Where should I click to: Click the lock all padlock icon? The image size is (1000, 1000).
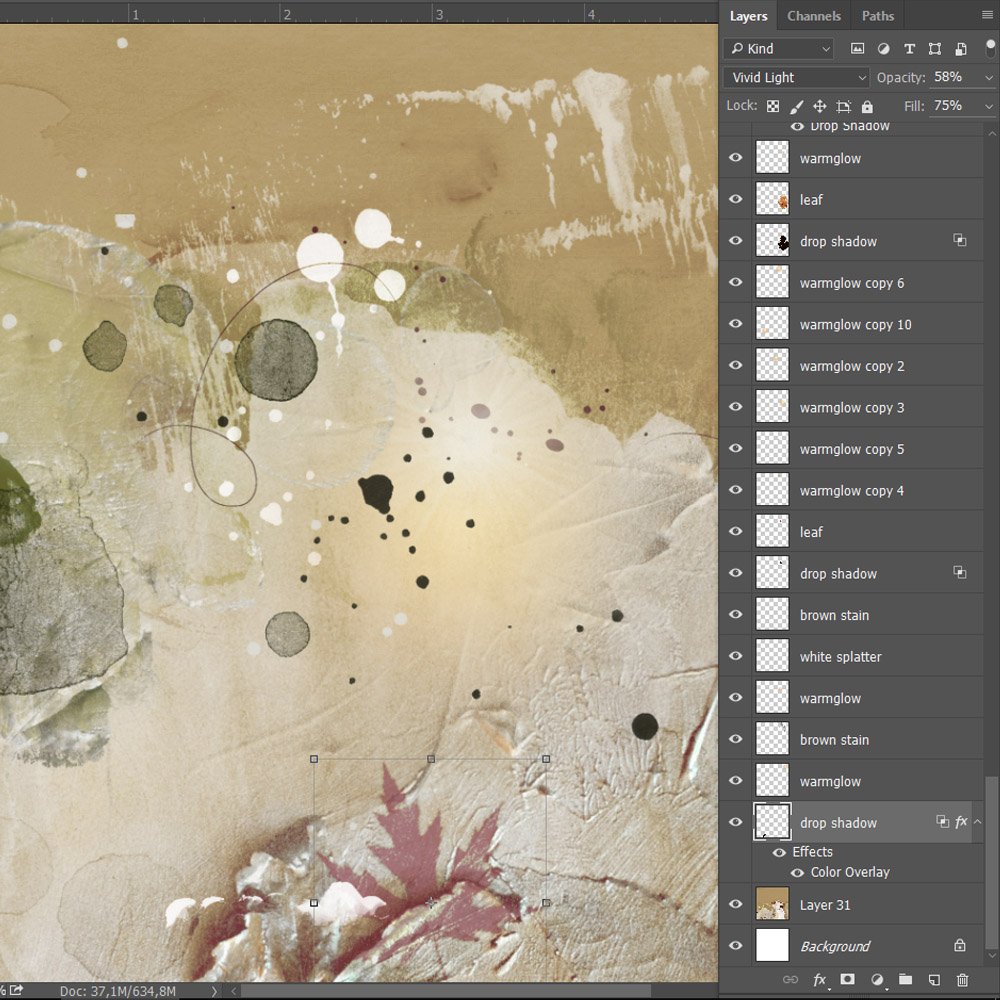click(867, 106)
